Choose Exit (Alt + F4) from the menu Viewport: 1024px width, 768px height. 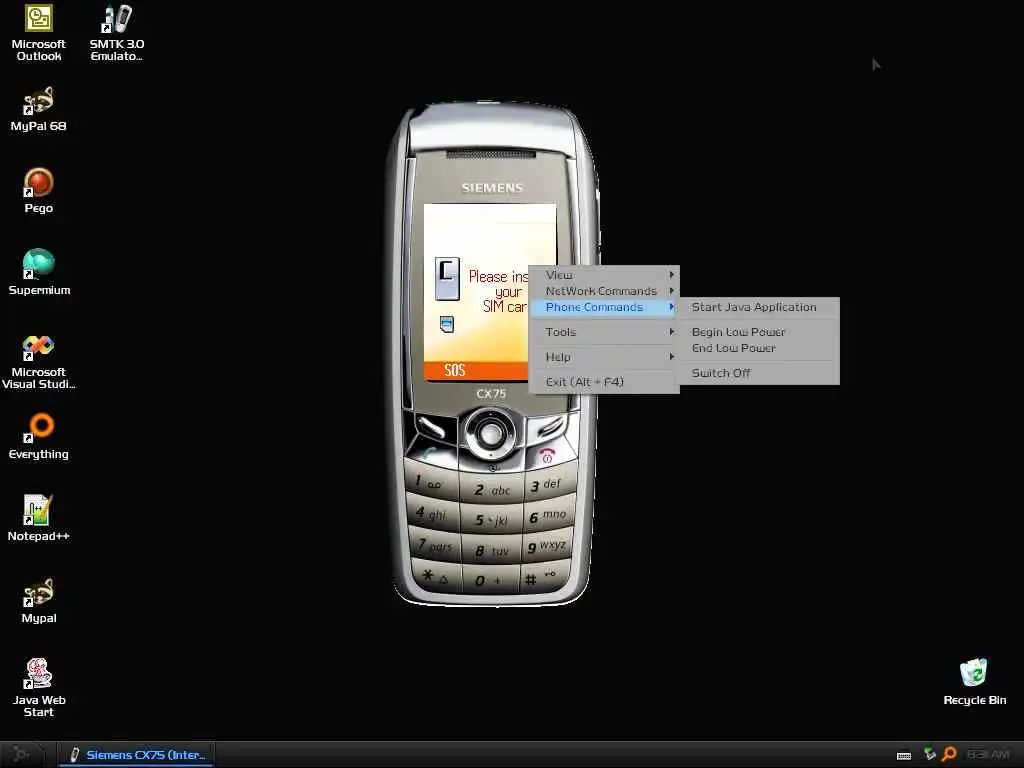604,382
